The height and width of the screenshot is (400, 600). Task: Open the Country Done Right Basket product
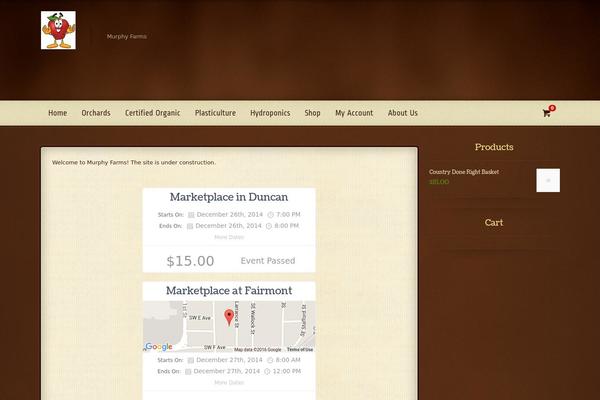click(x=464, y=172)
